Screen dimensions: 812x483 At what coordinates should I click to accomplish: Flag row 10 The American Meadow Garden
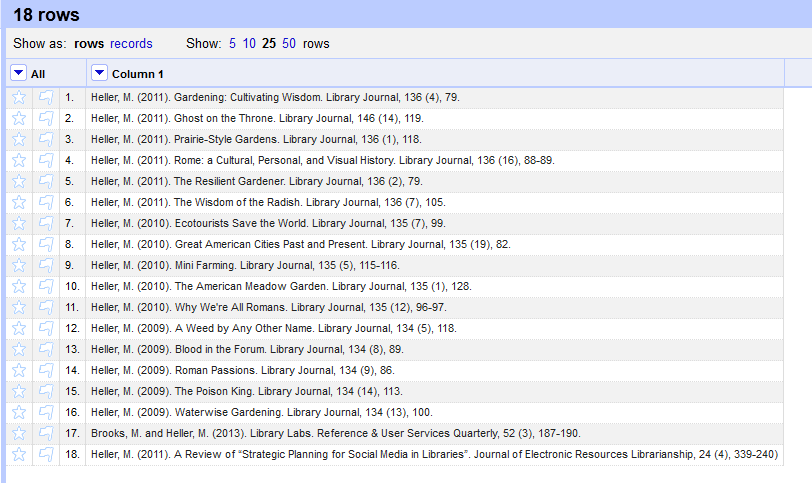(46, 286)
